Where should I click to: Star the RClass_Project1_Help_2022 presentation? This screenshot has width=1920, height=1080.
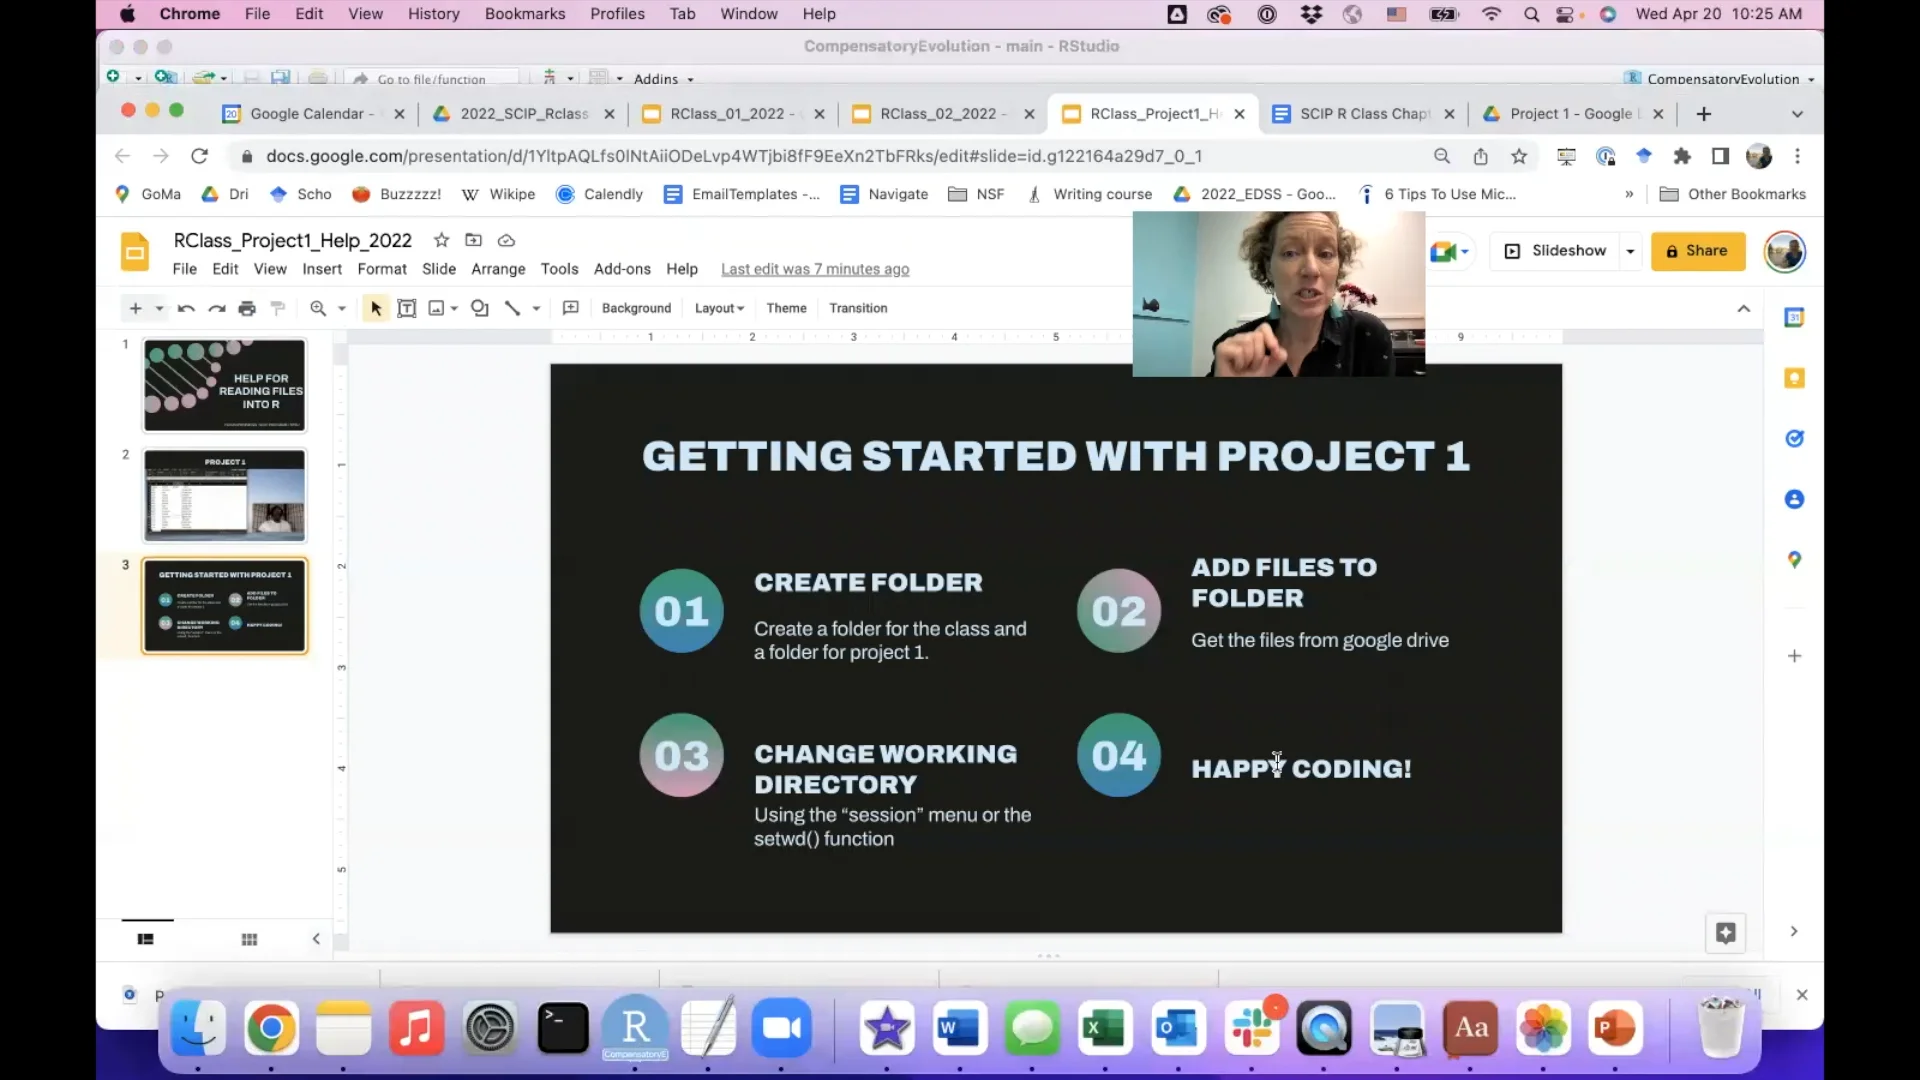[441, 240]
